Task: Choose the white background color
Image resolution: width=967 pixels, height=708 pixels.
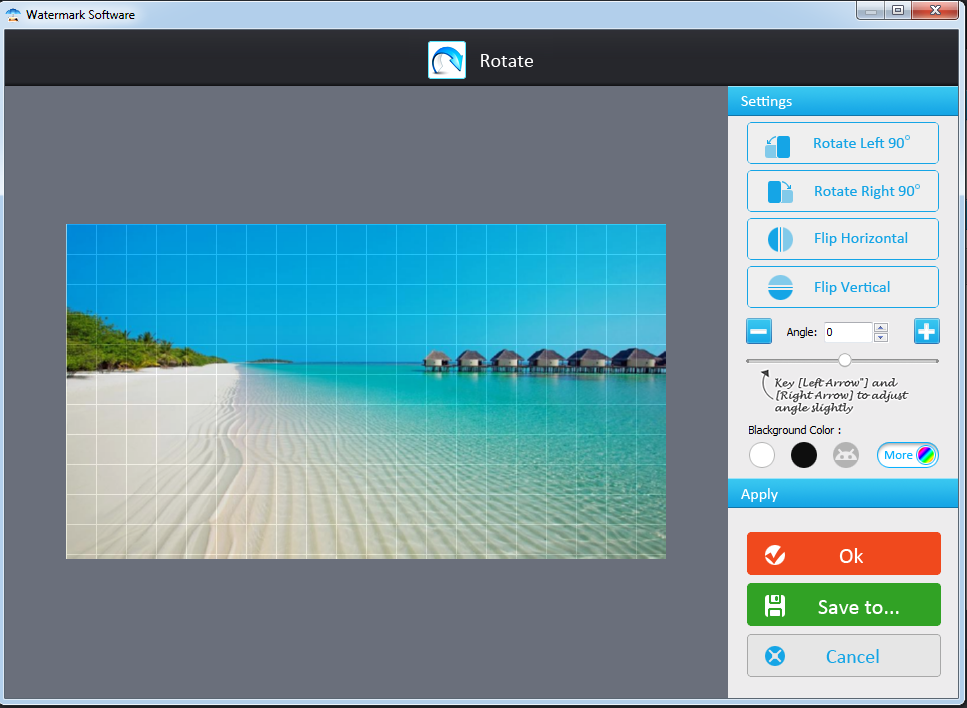Action: [x=762, y=455]
